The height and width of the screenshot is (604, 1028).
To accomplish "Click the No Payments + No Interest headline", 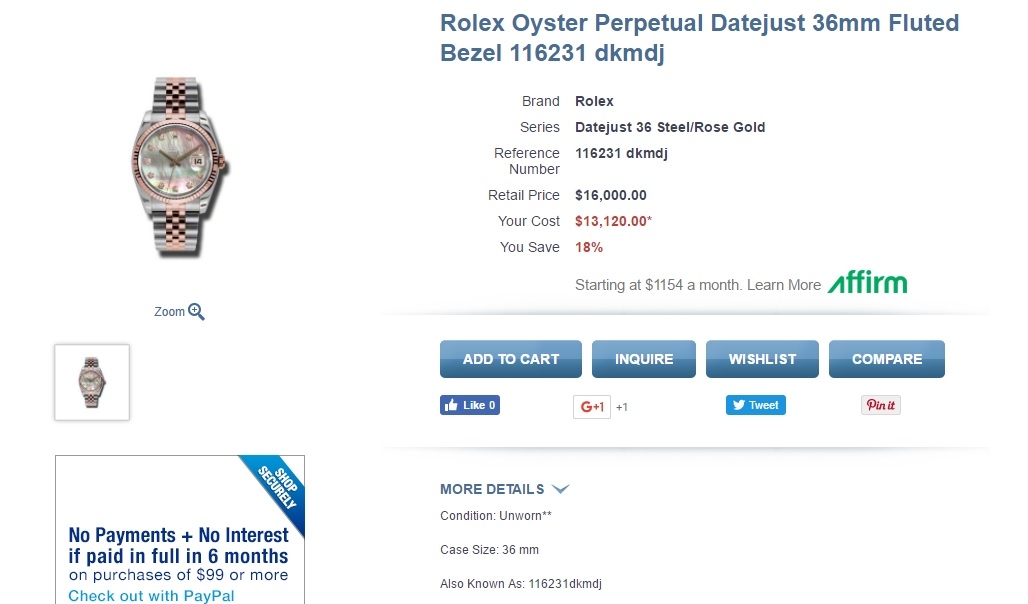I will 178,545.
